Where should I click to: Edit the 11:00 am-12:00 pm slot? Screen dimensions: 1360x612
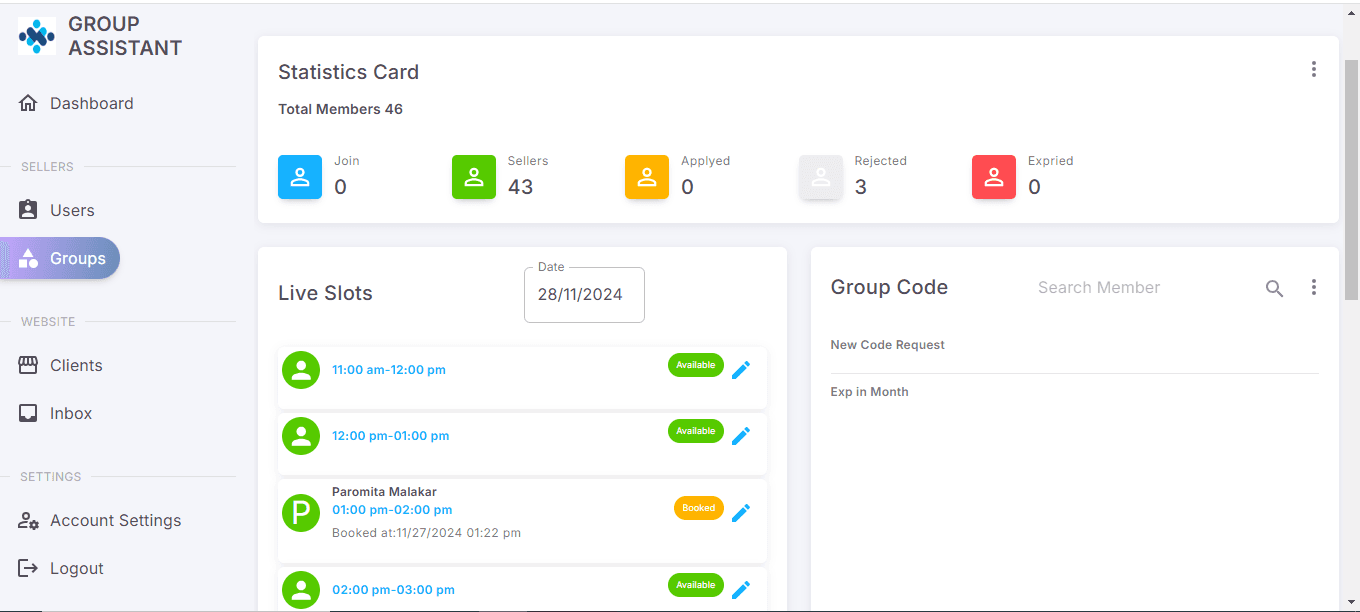741,370
